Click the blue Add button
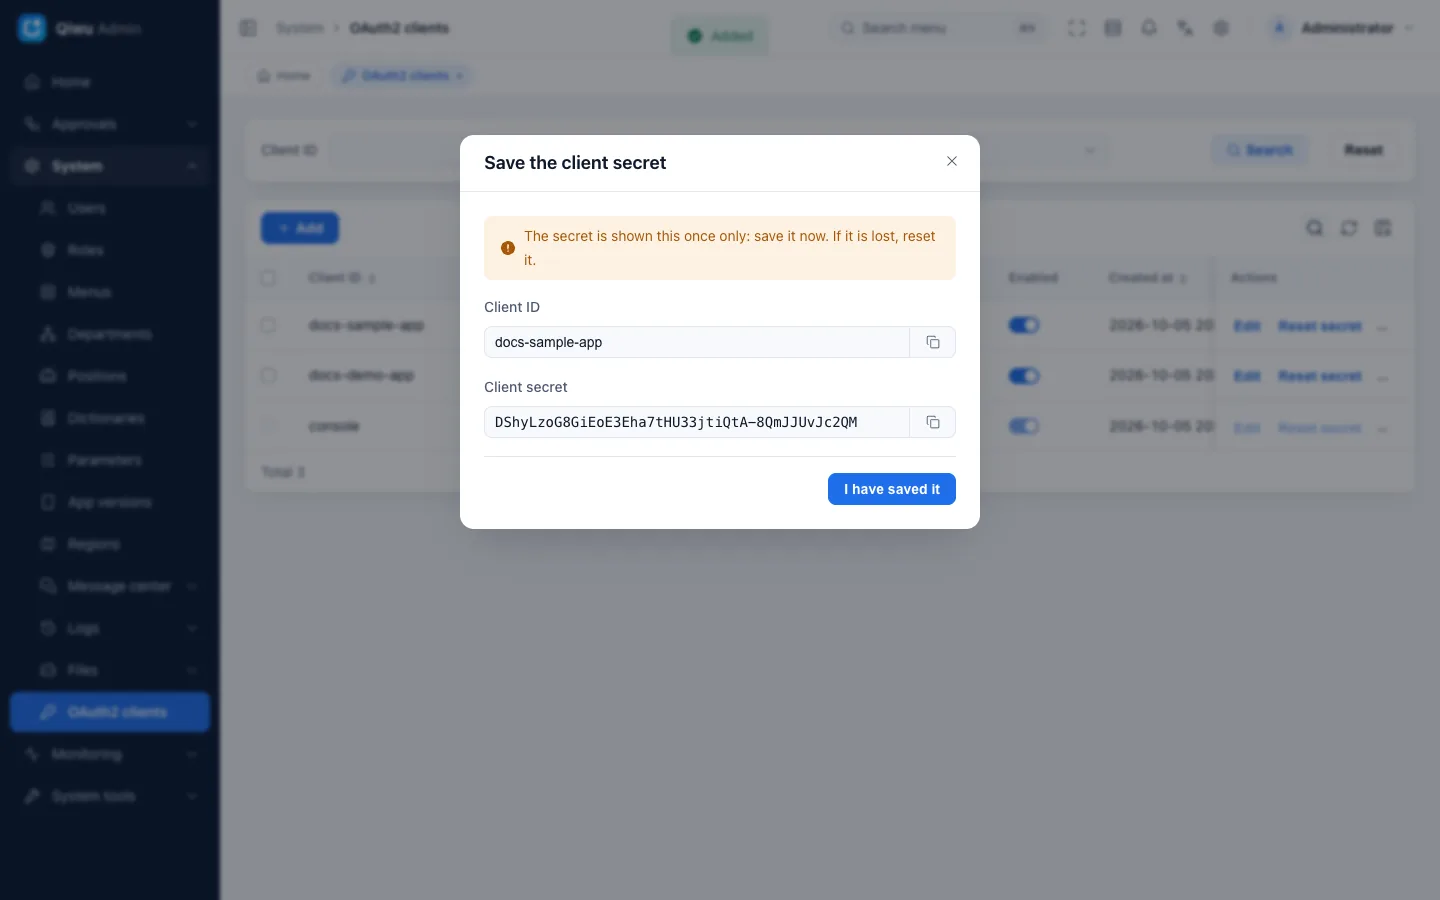This screenshot has height=900, width=1440. pos(300,228)
